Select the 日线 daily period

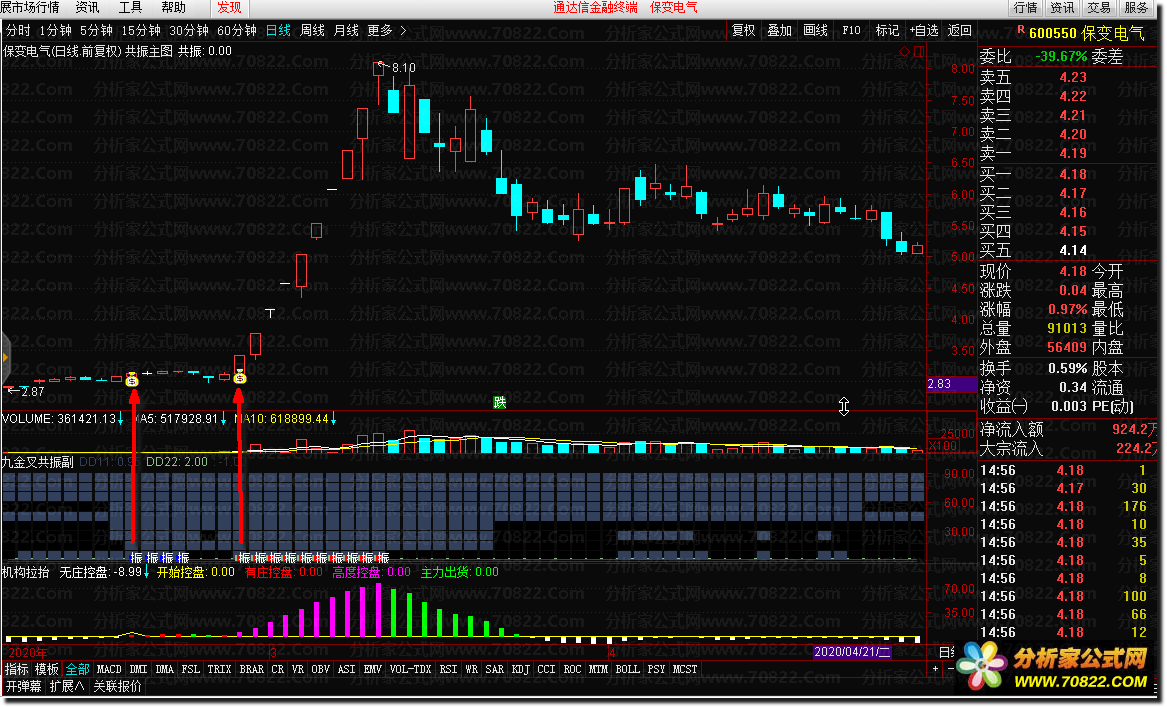[x=278, y=31]
